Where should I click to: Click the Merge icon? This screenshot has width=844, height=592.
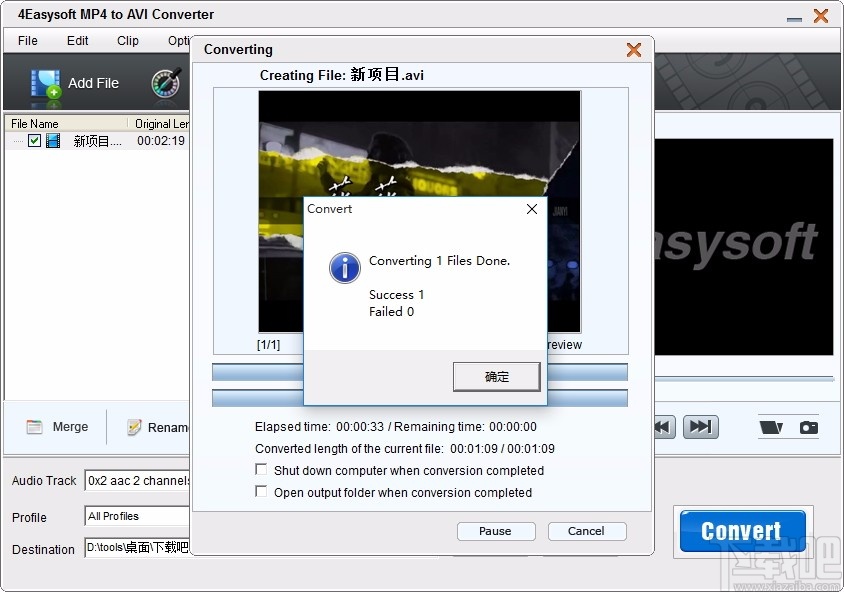(36, 426)
